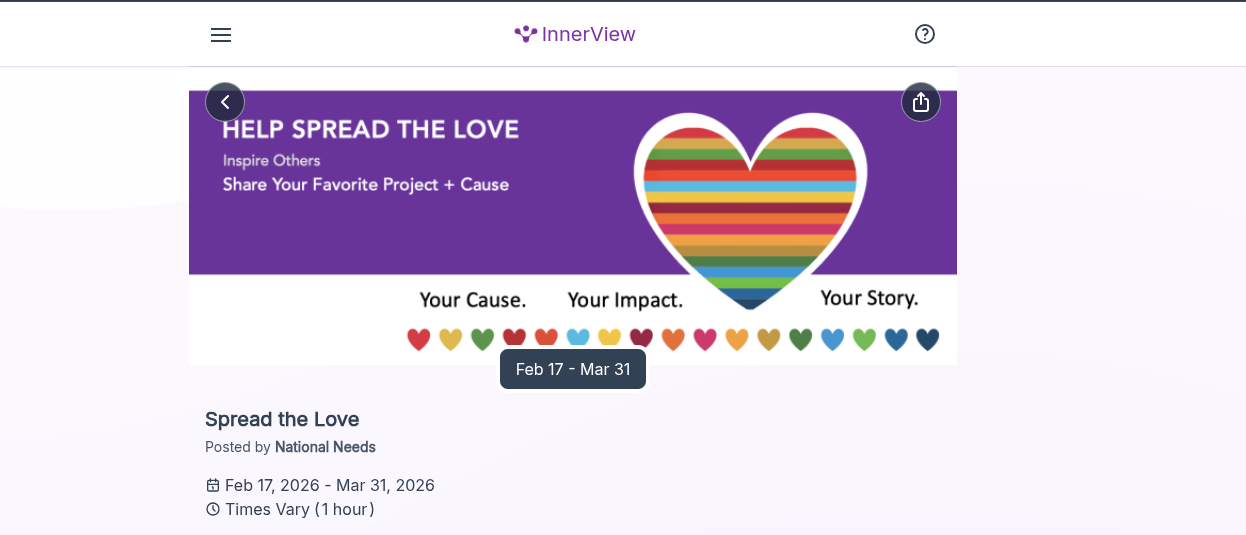Select the pink heart in the hearts row
The height and width of the screenshot is (535, 1246).
tap(705, 340)
